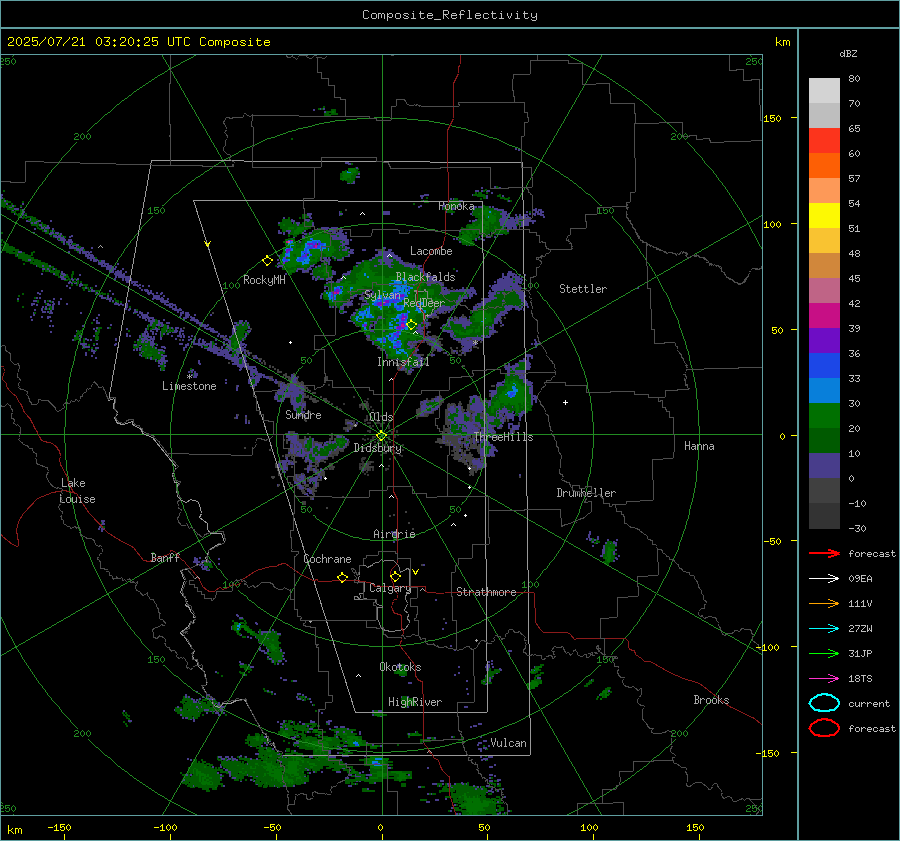The width and height of the screenshot is (900, 841).
Task: Click the magenta swatch in dBZ scale
Action: pos(824,316)
